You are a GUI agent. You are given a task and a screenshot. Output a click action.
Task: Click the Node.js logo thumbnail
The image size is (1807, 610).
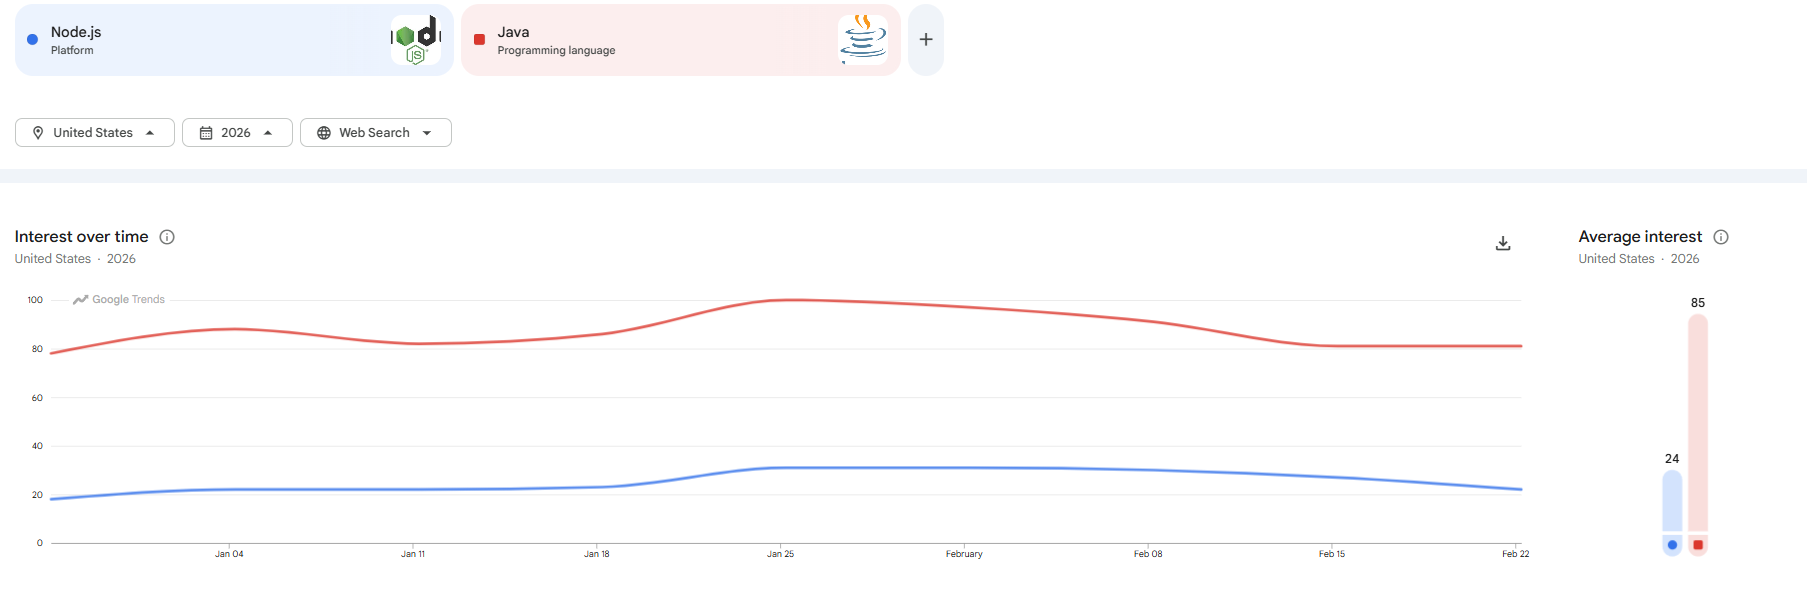[416, 40]
